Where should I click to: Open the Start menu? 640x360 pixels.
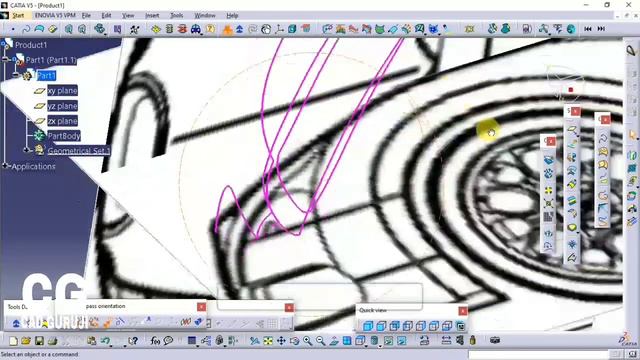click(x=18, y=16)
